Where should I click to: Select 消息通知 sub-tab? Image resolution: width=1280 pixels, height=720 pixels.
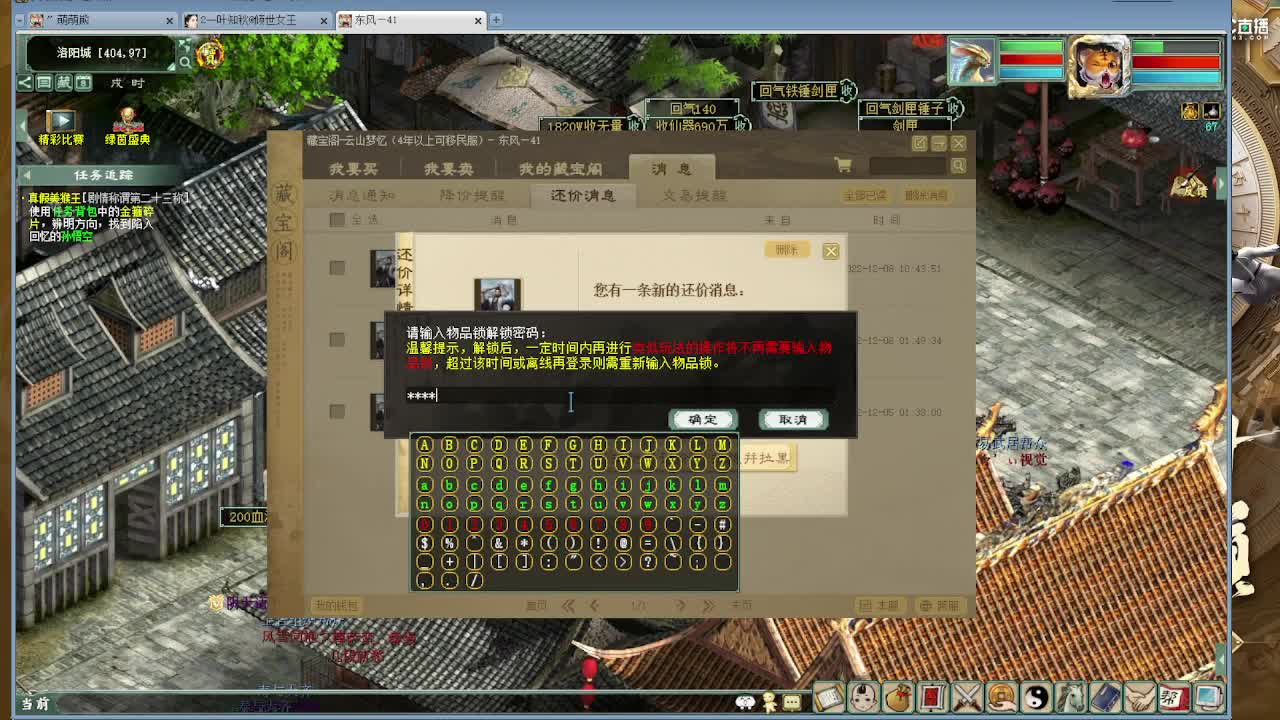tap(362, 196)
